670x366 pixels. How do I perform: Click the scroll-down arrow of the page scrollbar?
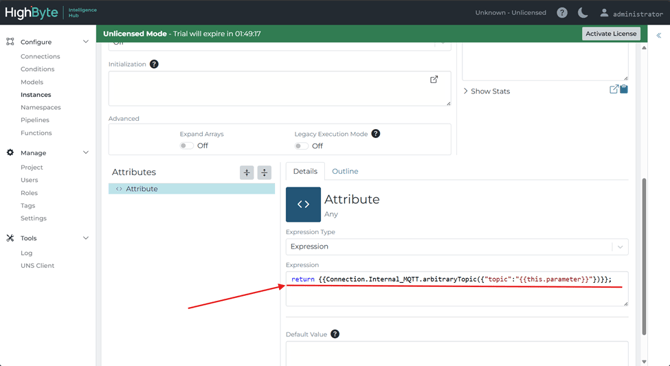pyautogui.click(x=644, y=362)
